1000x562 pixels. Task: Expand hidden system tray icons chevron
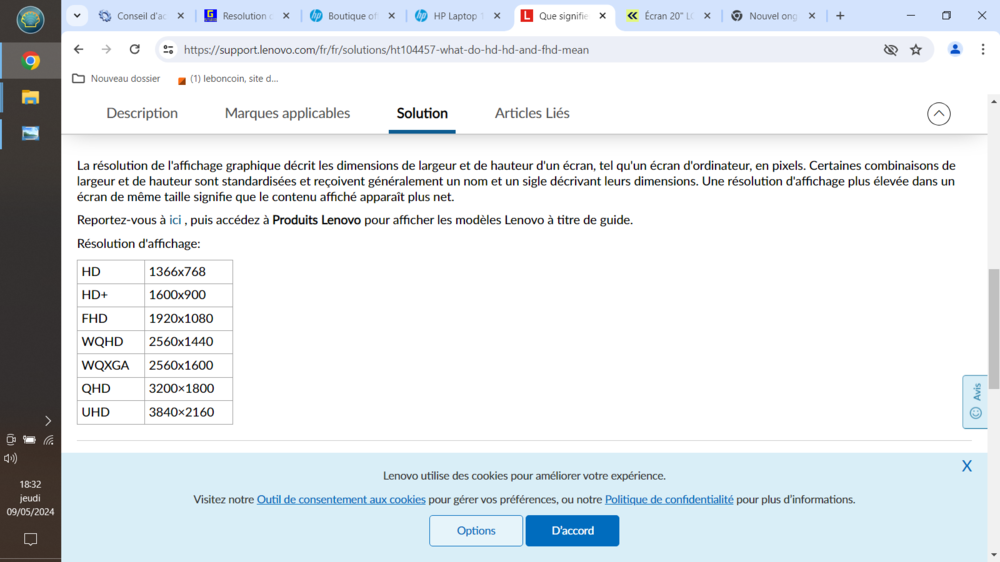(47, 421)
